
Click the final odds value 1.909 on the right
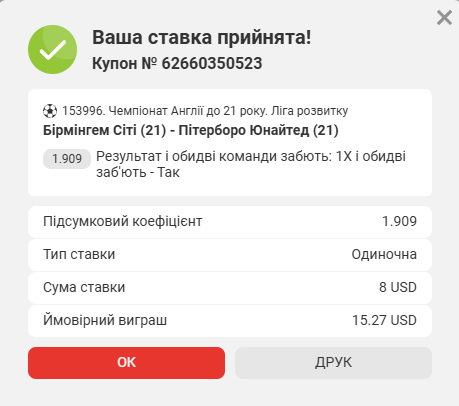(x=399, y=221)
